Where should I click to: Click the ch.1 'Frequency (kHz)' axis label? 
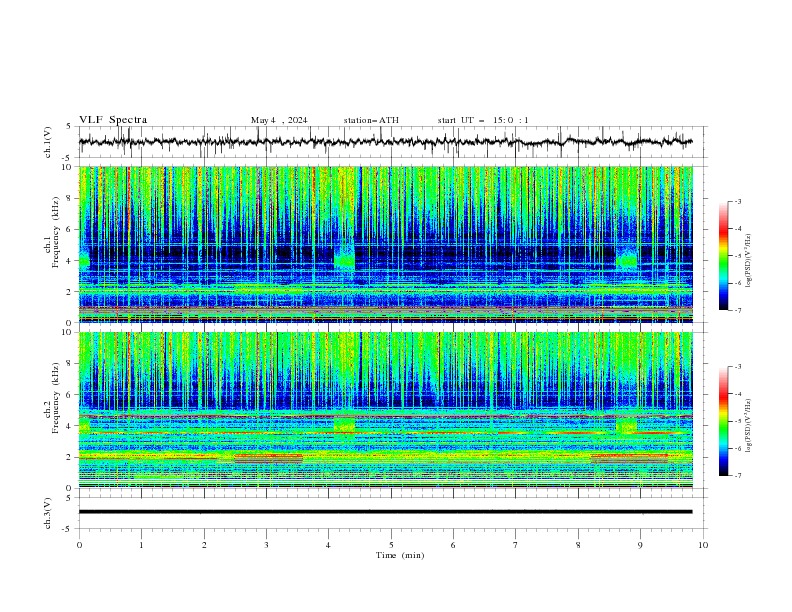pos(55,230)
